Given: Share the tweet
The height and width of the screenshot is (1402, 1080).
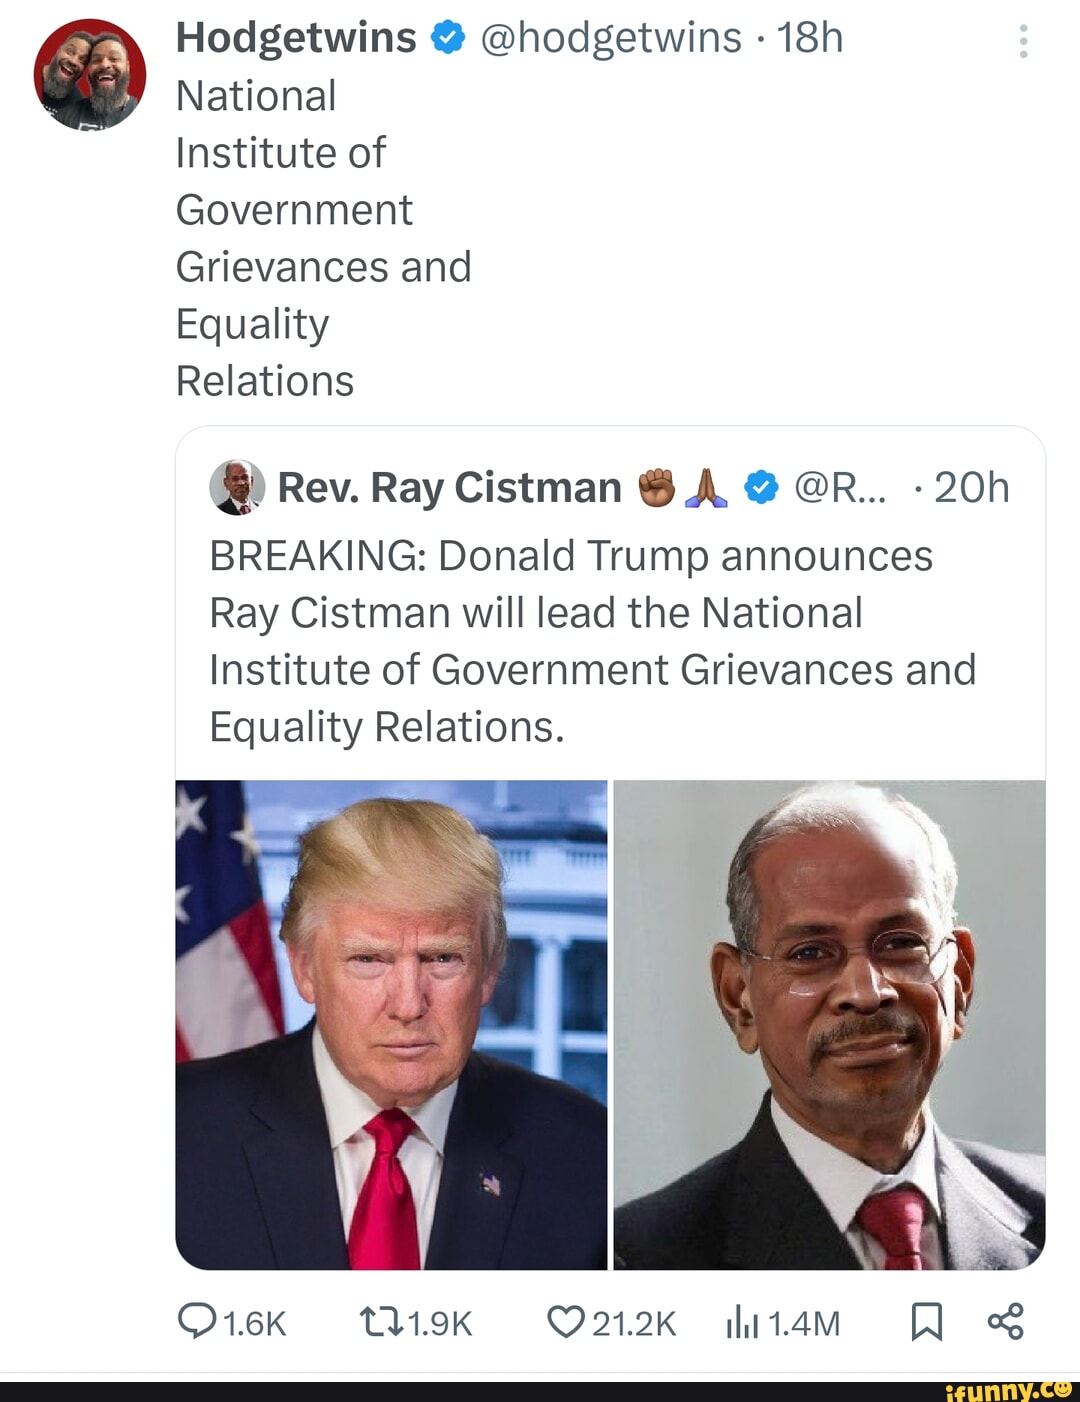Looking at the screenshot, I should pyautogui.click(x=1009, y=1321).
